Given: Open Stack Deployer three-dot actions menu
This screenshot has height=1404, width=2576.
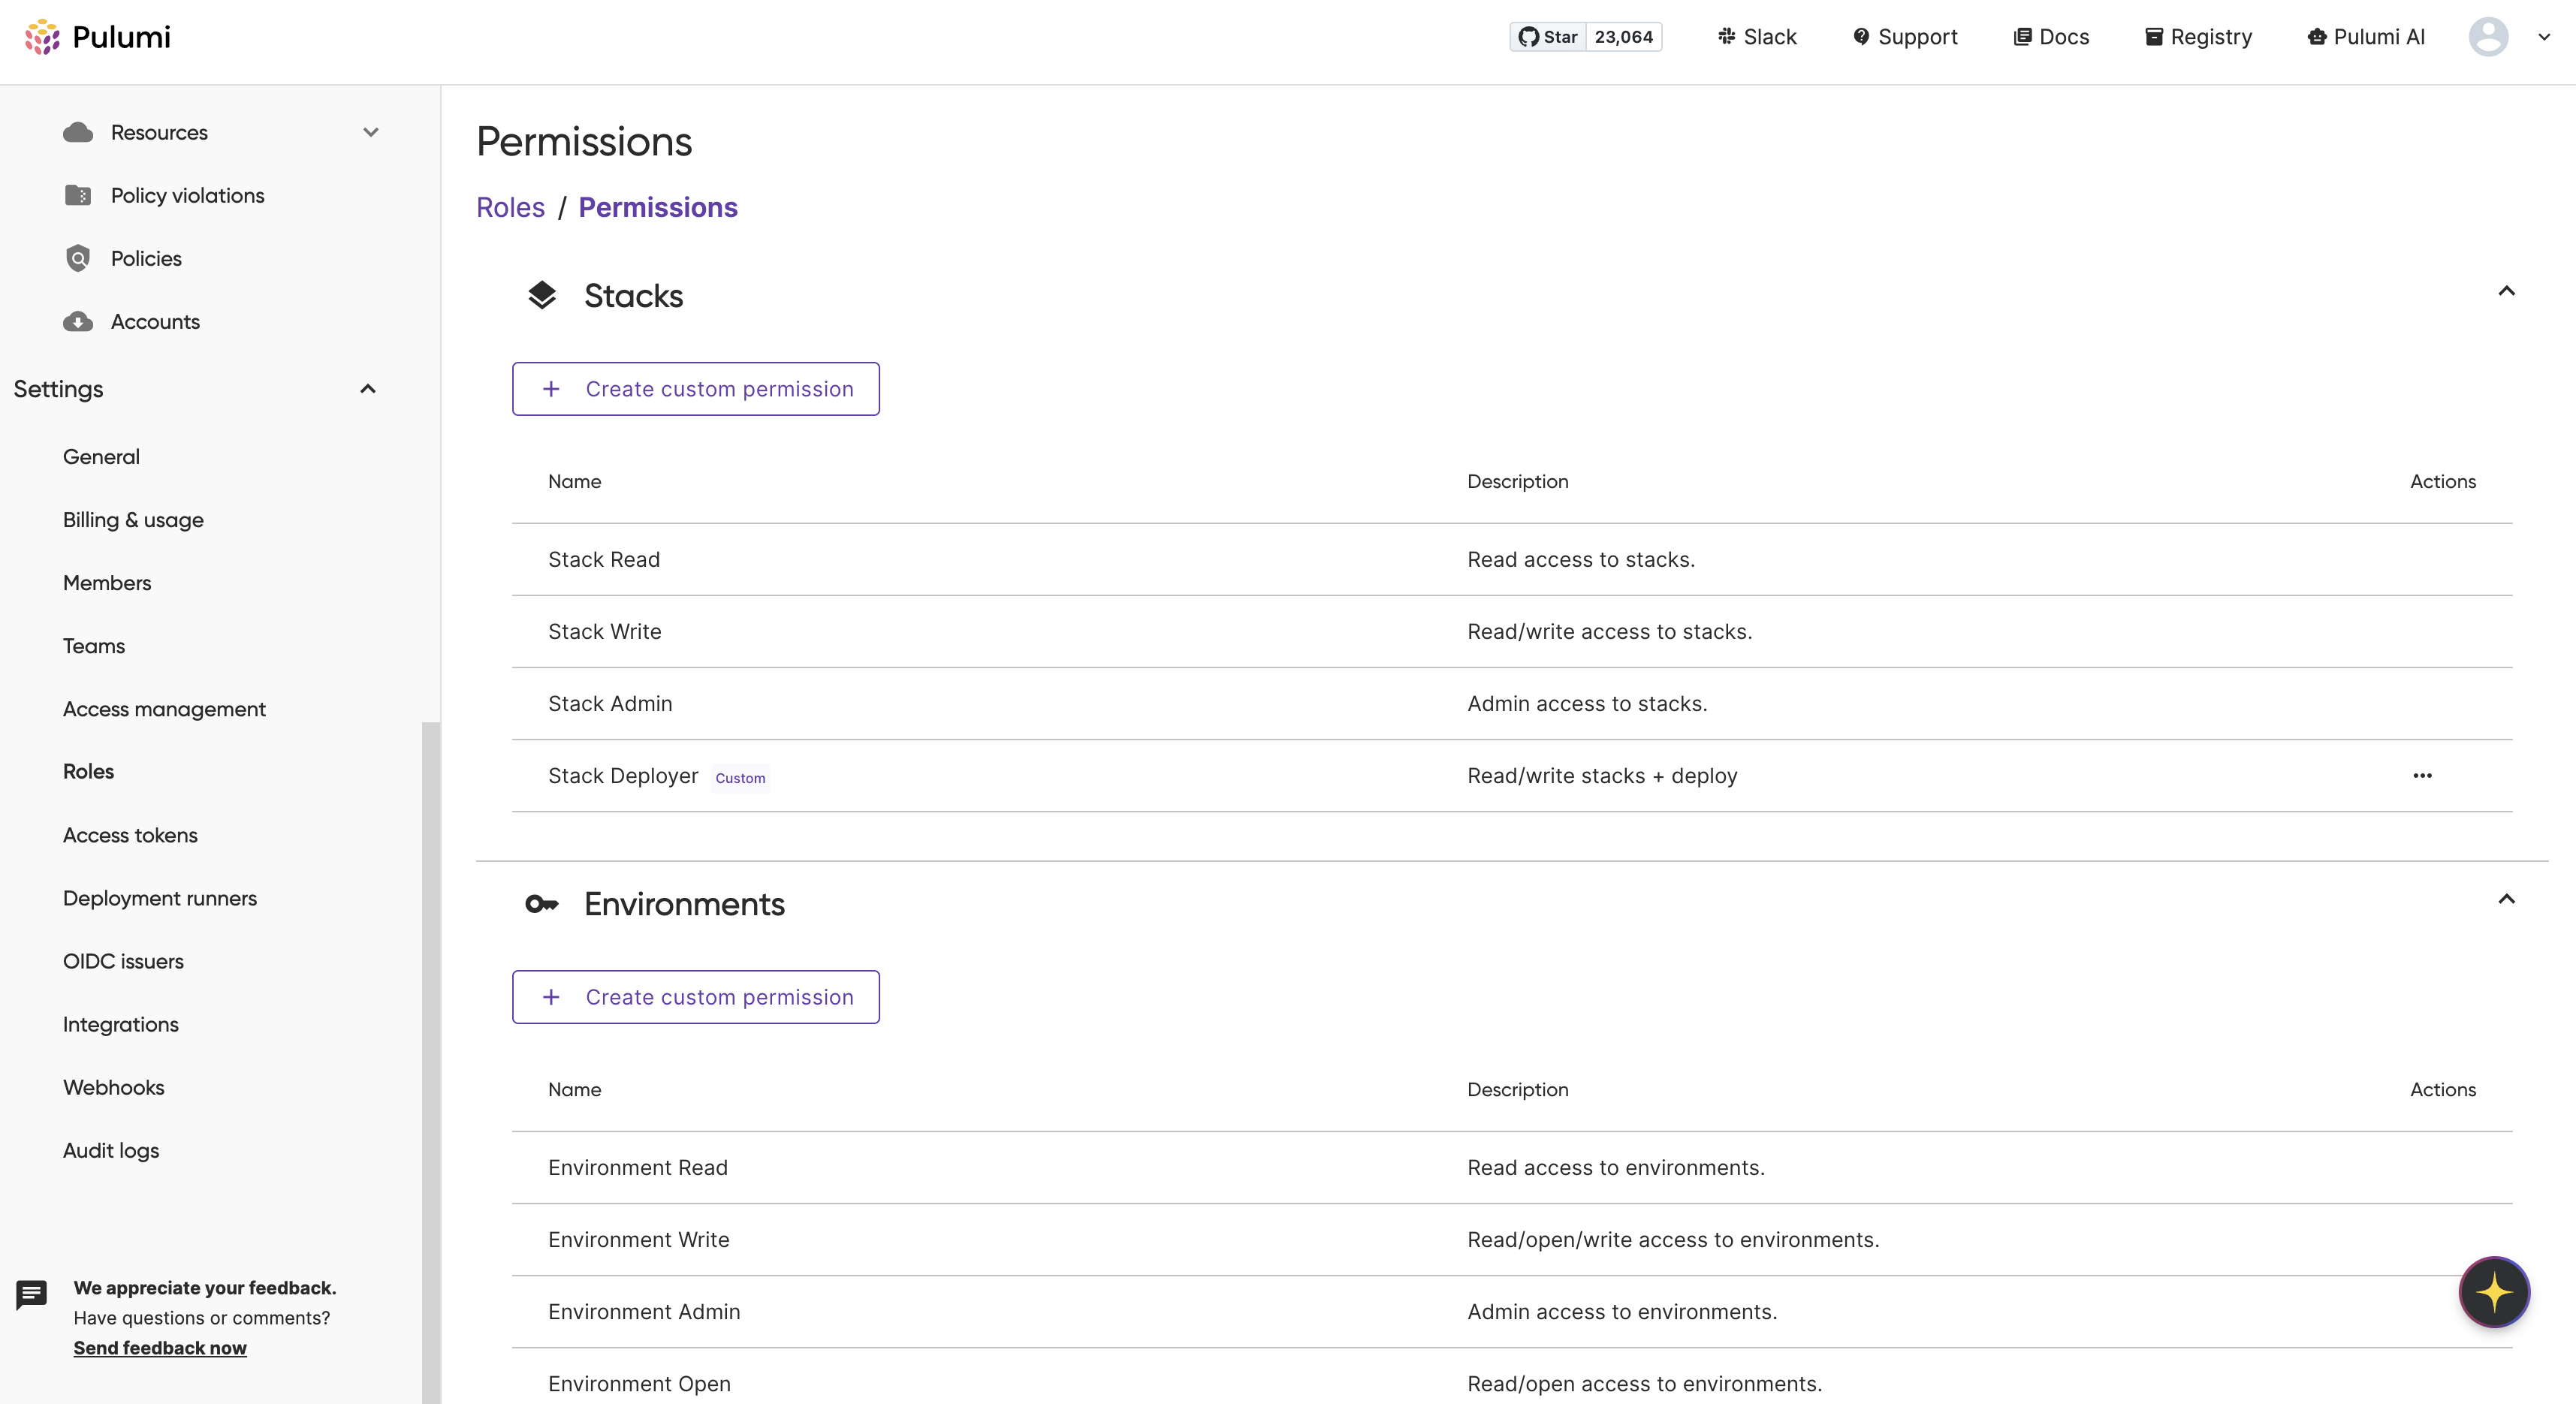Looking at the screenshot, I should 2421,776.
